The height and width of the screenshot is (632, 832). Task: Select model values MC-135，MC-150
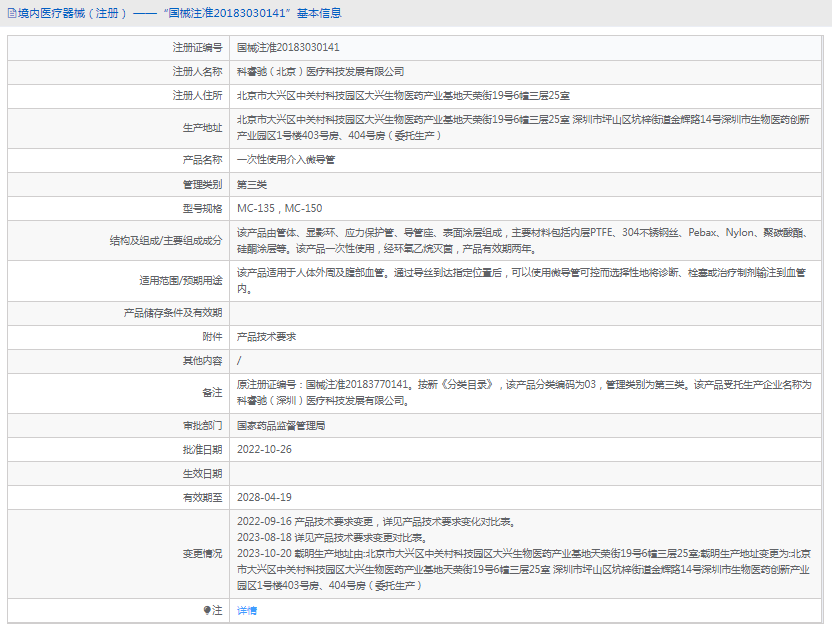tap(280, 209)
